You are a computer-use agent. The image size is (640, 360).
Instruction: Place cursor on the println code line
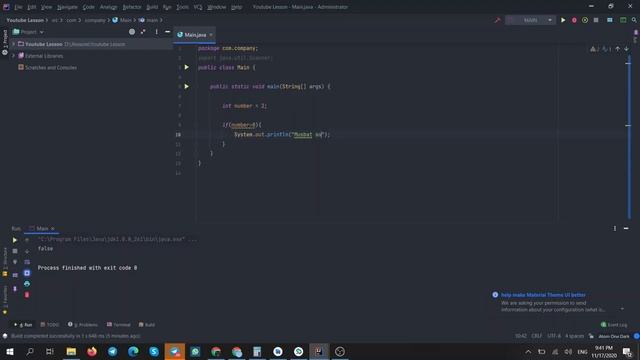click(x=282, y=134)
